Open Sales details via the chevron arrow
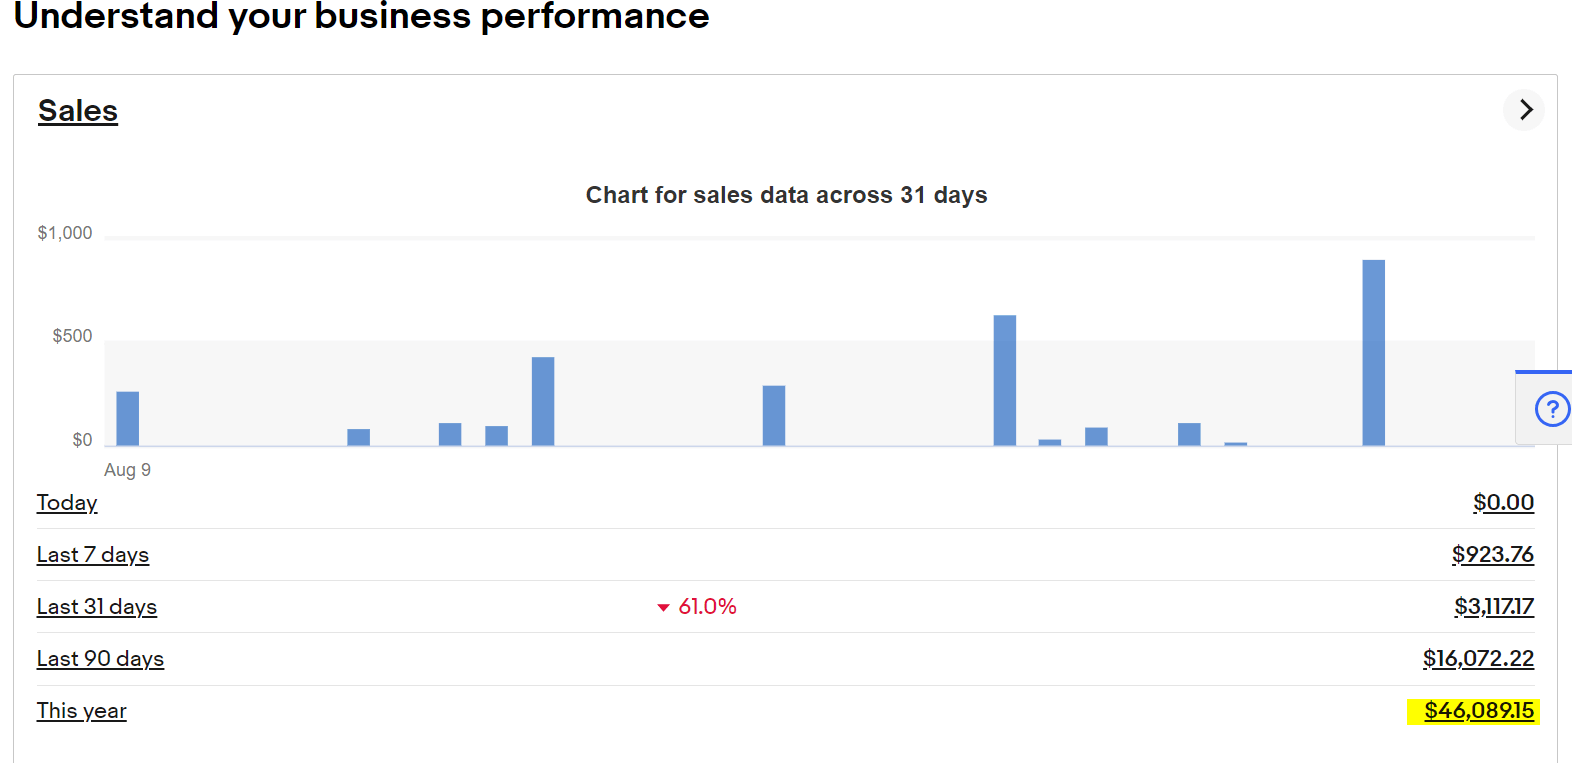 1523,110
